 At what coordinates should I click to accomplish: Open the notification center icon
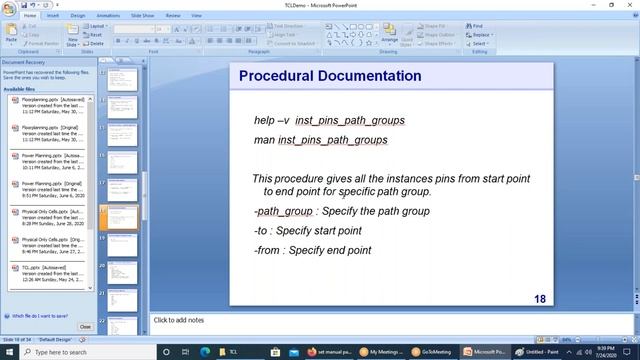627,352
